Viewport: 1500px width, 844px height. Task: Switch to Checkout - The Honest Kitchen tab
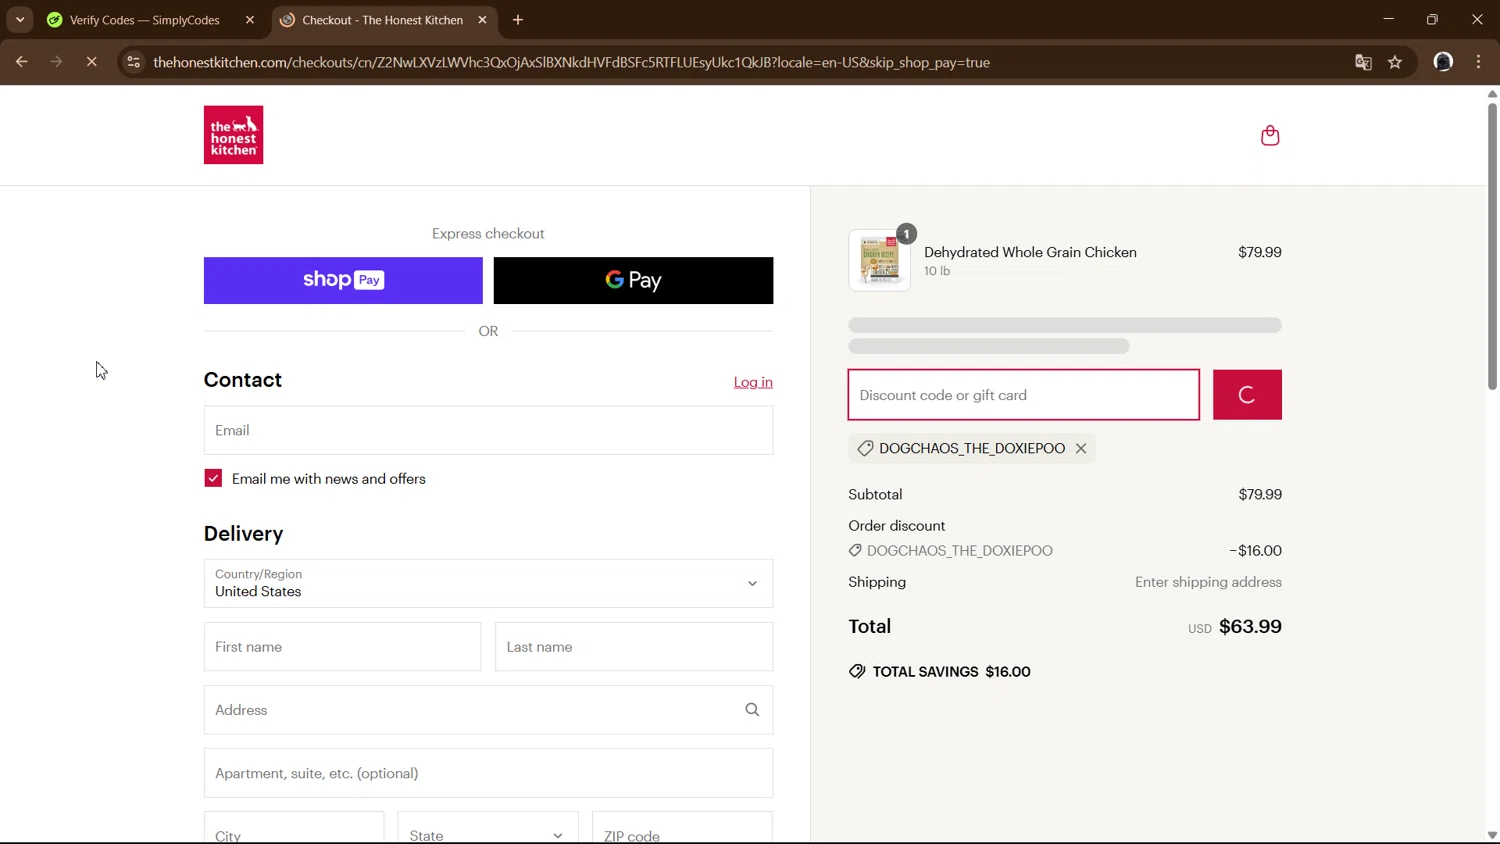(383, 20)
